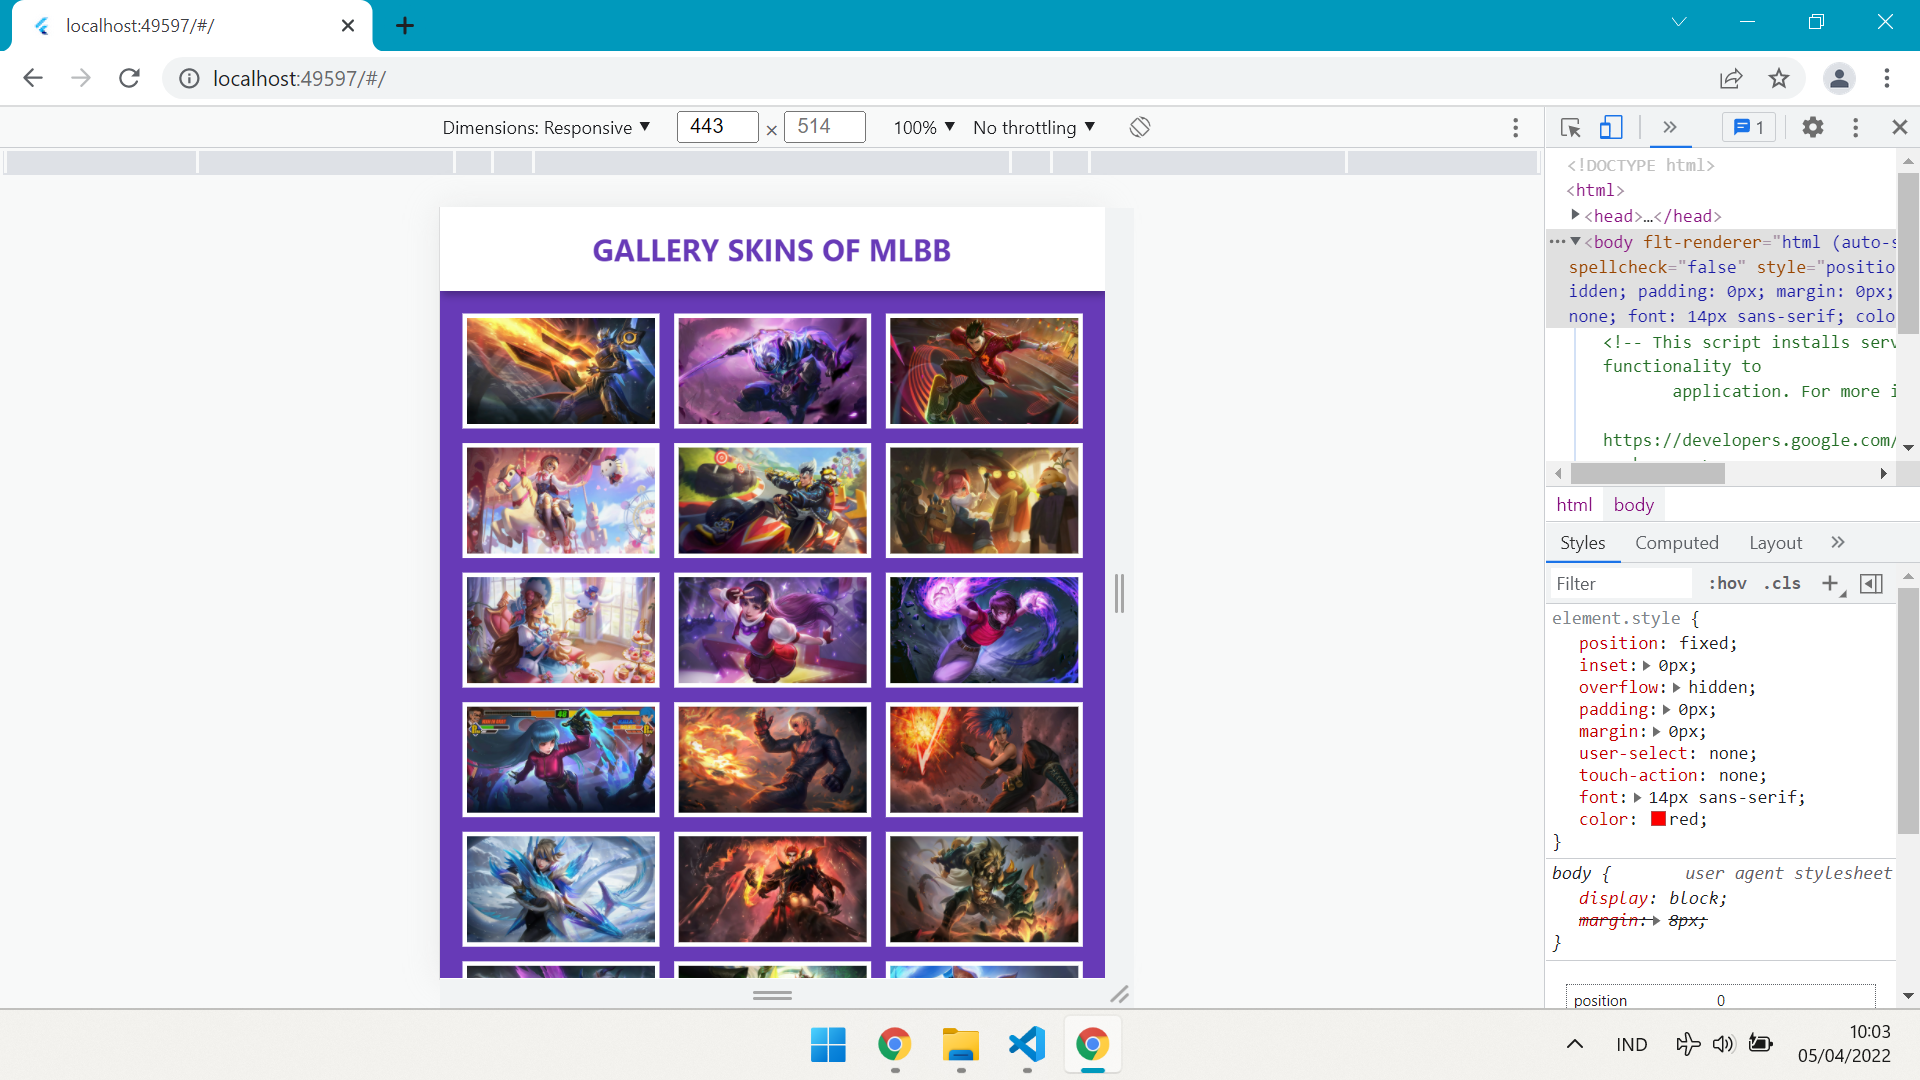This screenshot has width=1920, height=1080.
Task: Select the body breadcrumb
Action: (1633, 504)
